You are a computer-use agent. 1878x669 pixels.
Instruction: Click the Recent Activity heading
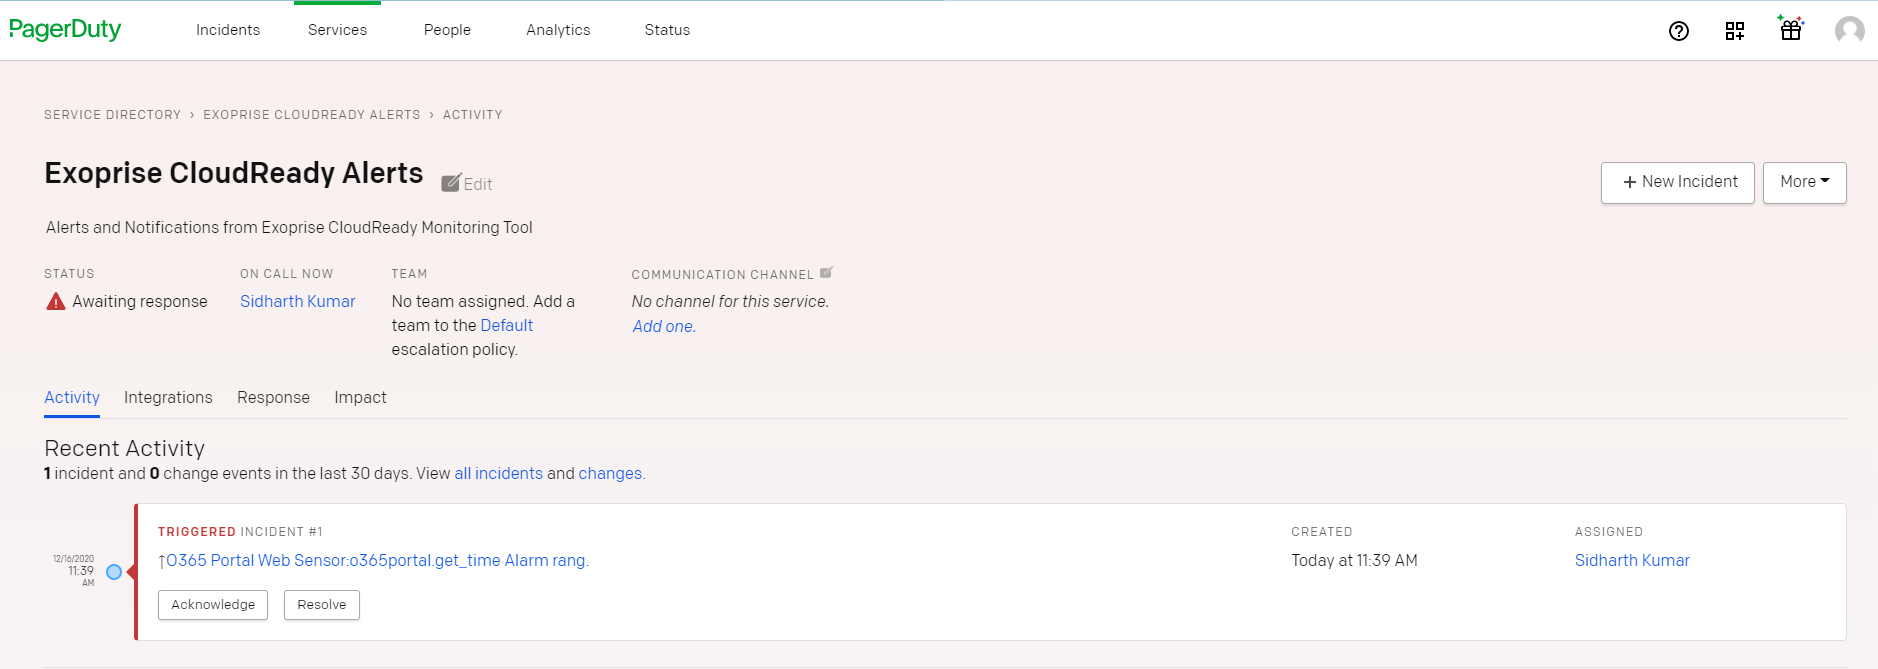tap(125, 448)
